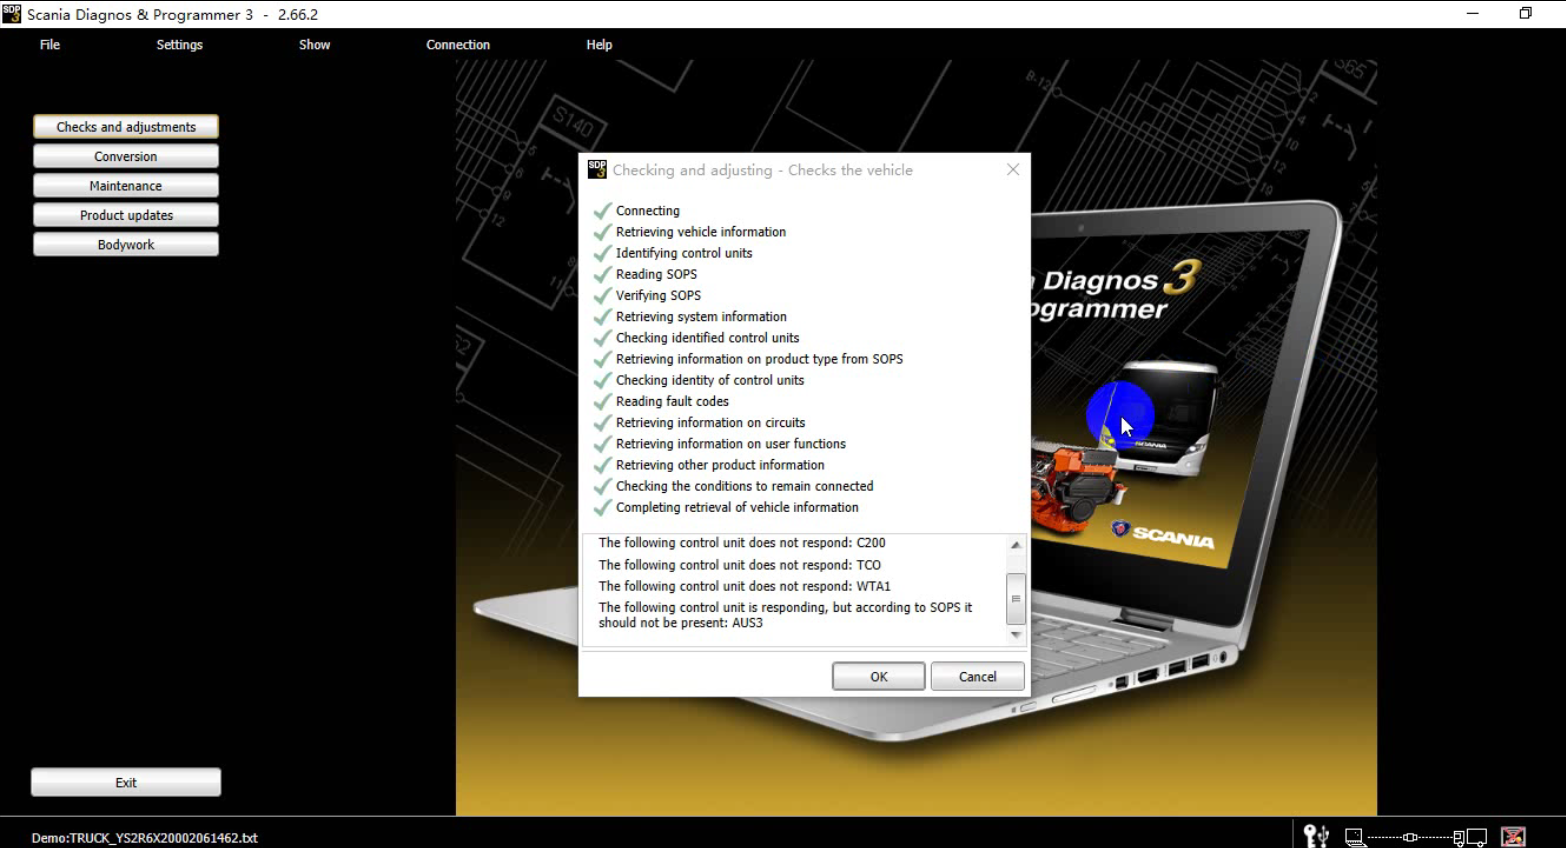Click the 'Verifying SOPS' step
This screenshot has height=848, width=1566.
[x=658, y=295]
